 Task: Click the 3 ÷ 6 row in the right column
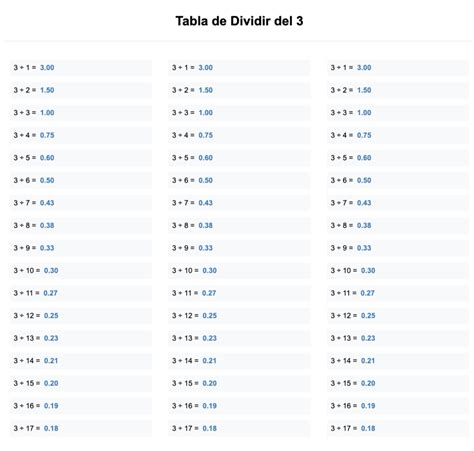pos(398,180)
